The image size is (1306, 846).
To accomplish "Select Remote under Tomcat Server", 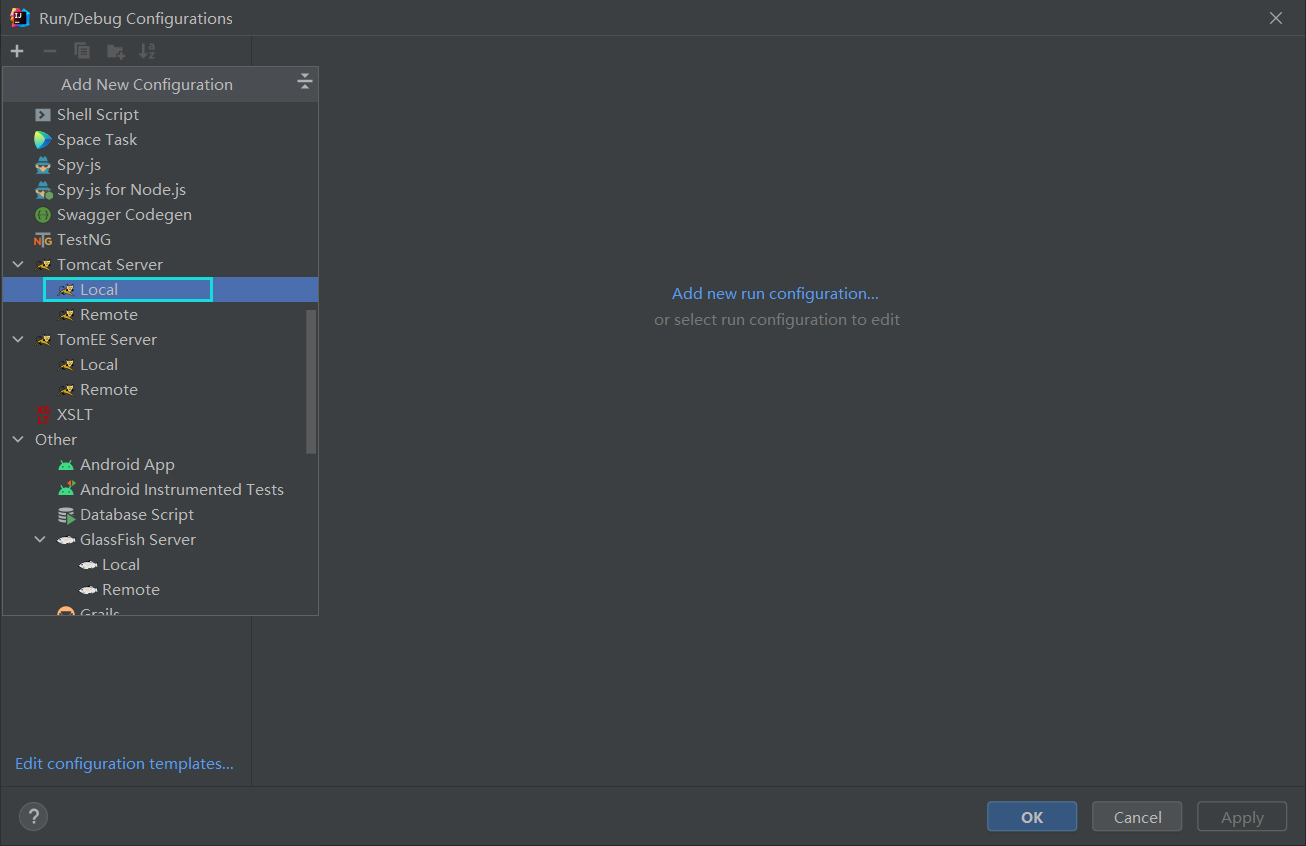I will (160, 315).
